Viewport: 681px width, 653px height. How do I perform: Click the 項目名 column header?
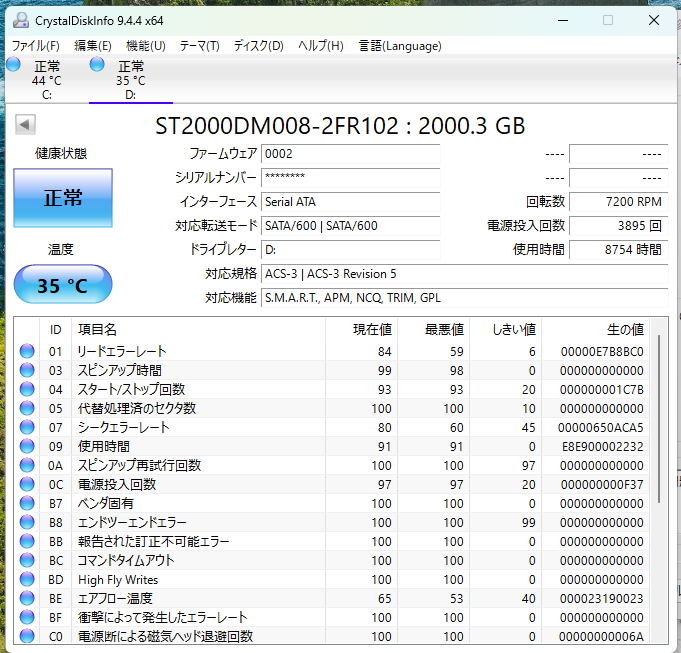pos(198,330)
